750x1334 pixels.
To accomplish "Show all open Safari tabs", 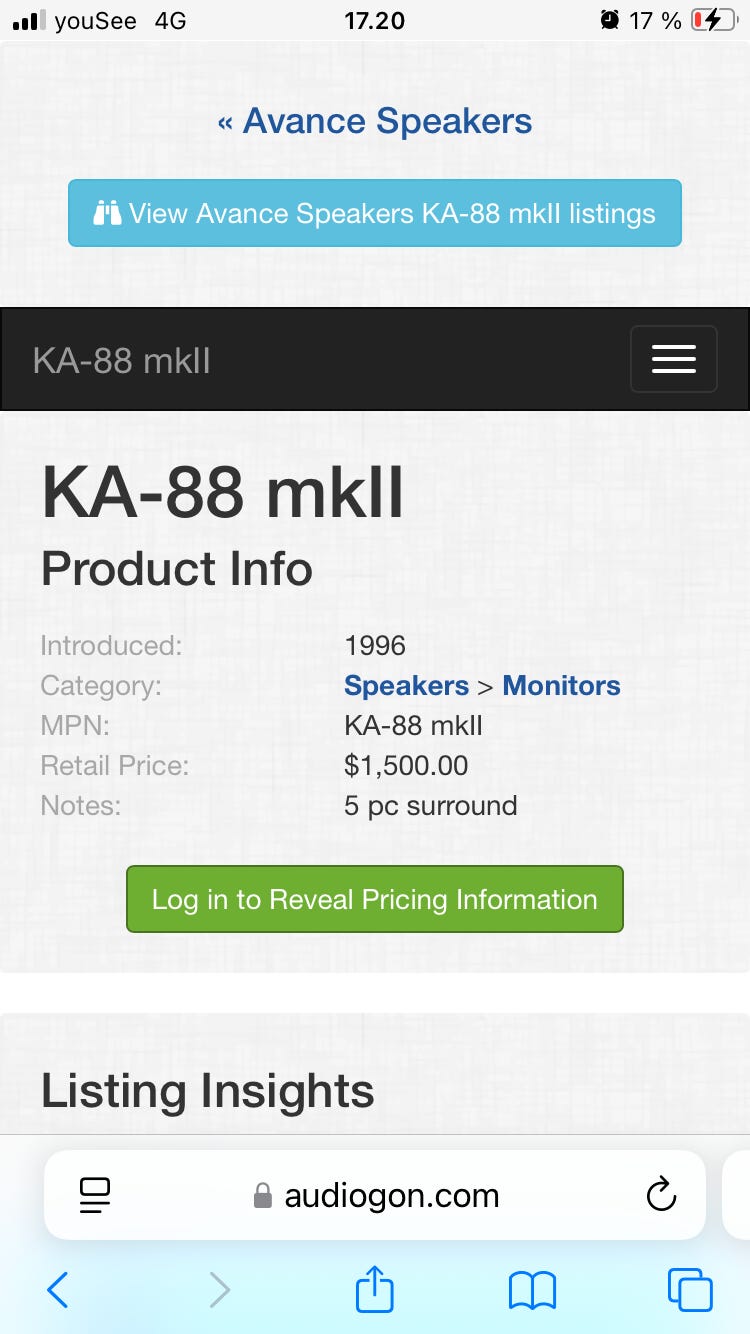I will [690, 1290].
